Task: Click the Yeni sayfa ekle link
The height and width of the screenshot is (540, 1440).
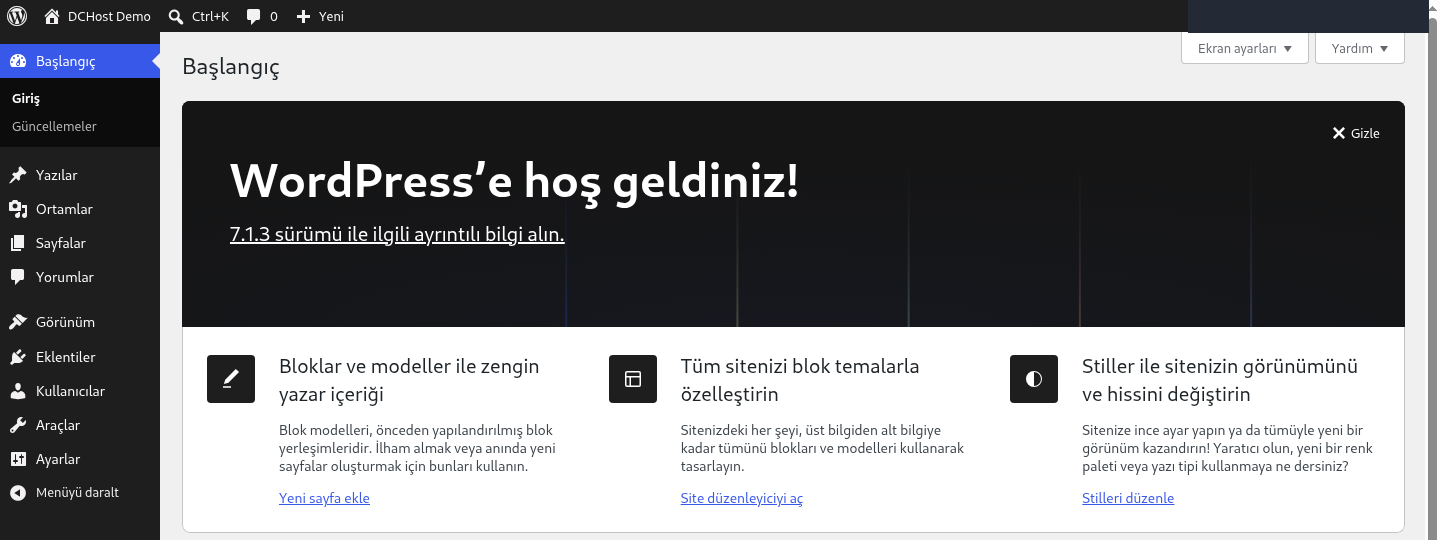Action: click(x=324, y=498)
